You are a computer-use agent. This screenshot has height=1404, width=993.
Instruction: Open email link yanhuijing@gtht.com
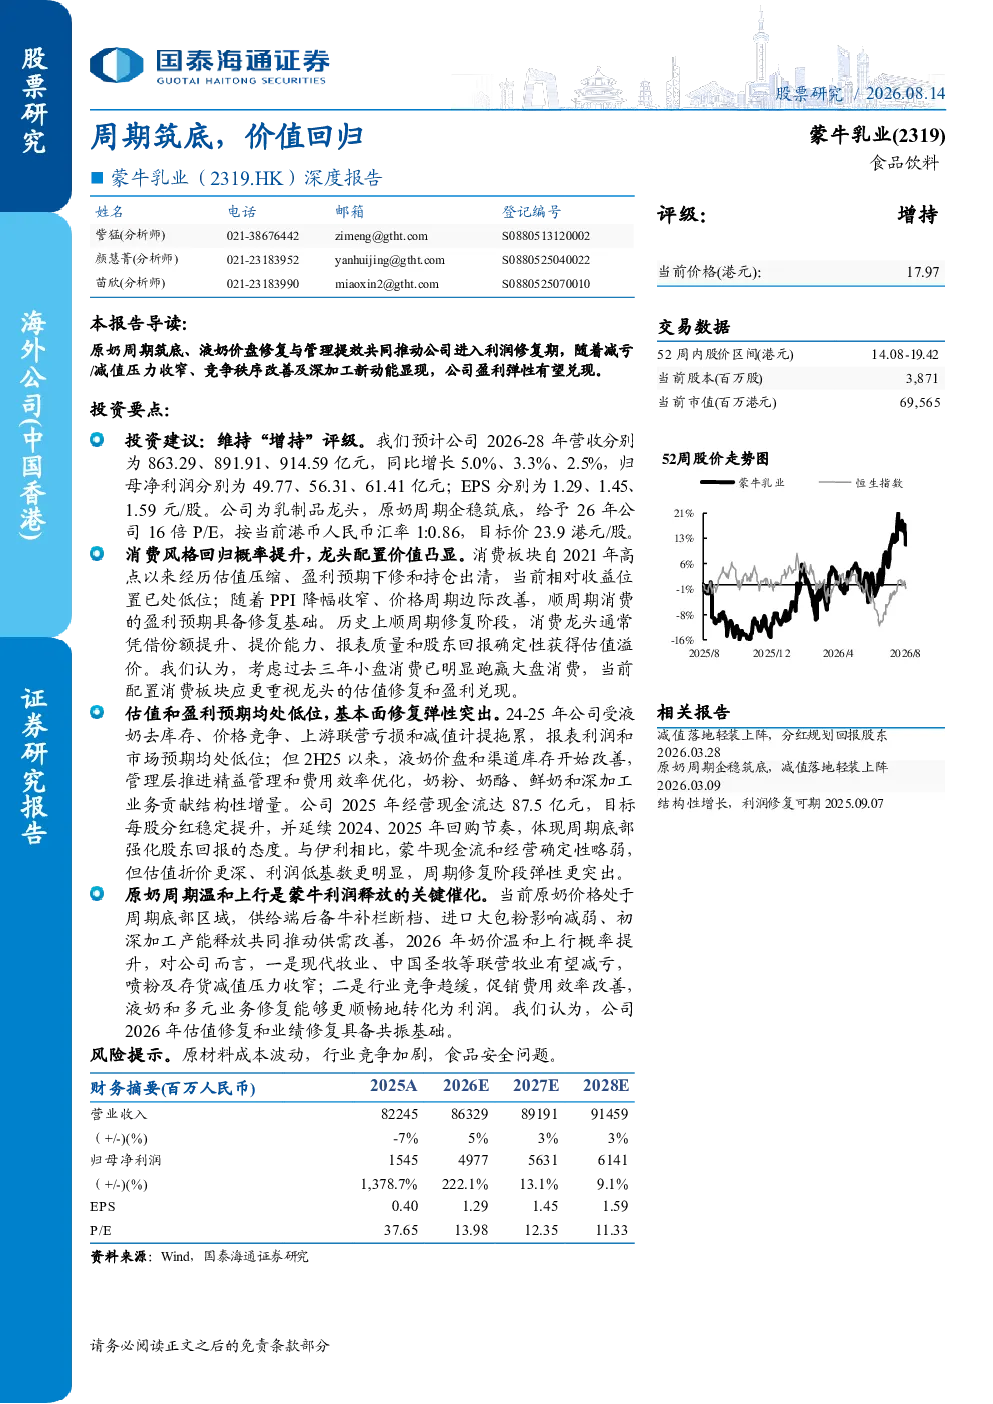(390, 260)
